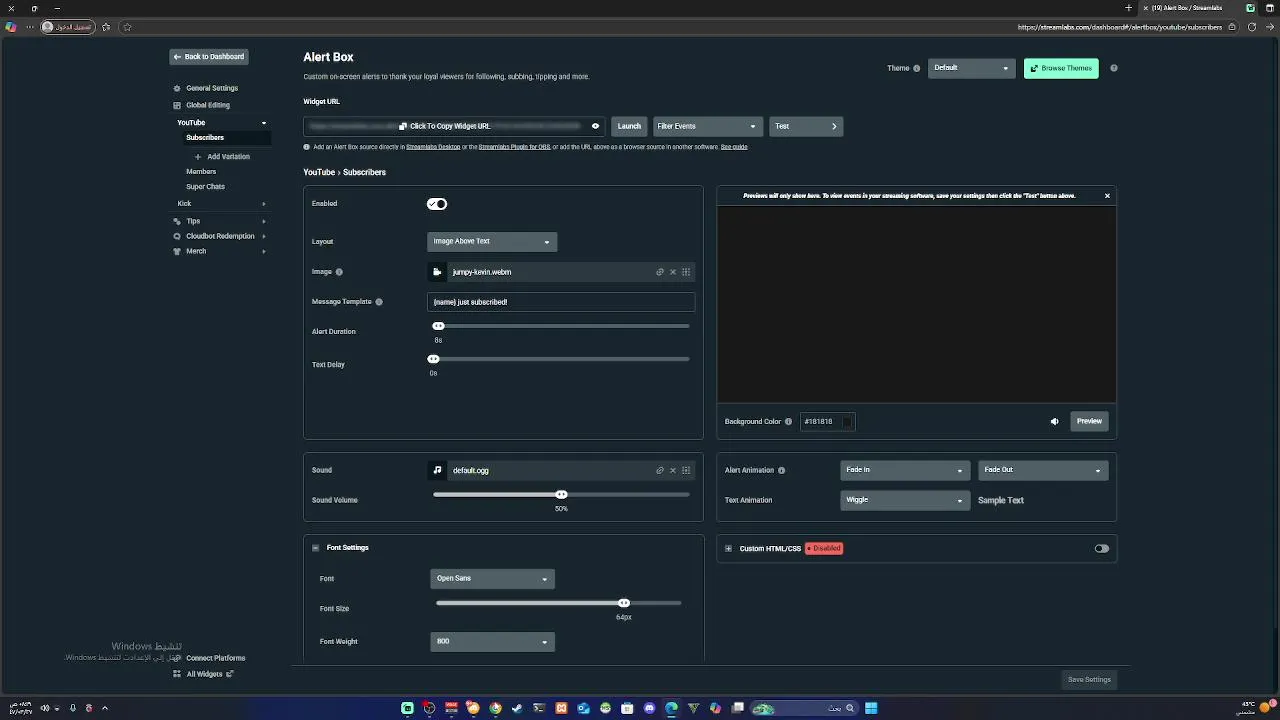Click the Browse Themes button

pyautogui.click(x=1061, y=68)
